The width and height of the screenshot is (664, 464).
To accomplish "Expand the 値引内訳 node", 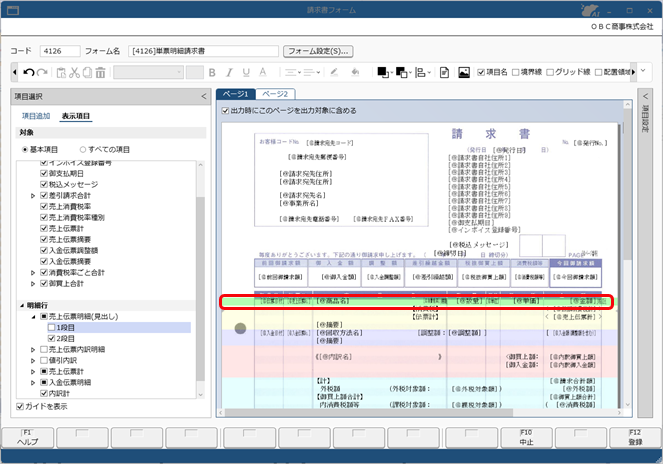I will click(33, 361).
